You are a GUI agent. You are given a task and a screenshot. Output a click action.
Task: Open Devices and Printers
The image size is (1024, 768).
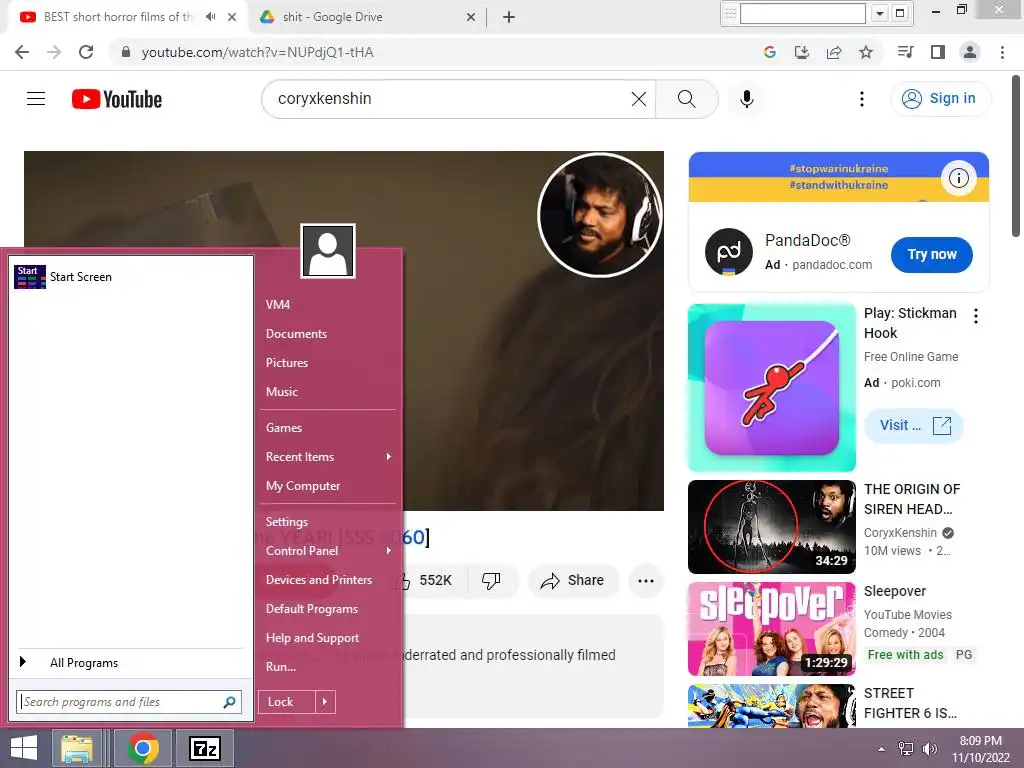coord(319,580)
